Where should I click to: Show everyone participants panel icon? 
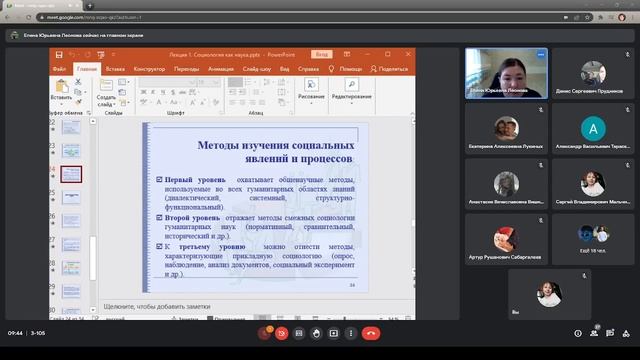coord(594,333)
